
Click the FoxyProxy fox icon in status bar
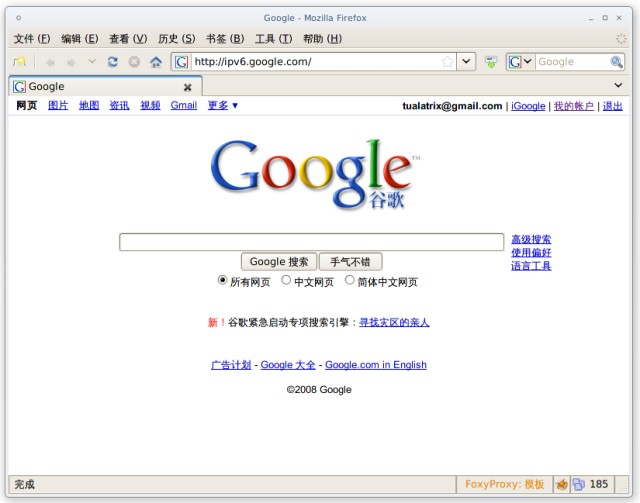coord(562,485)
